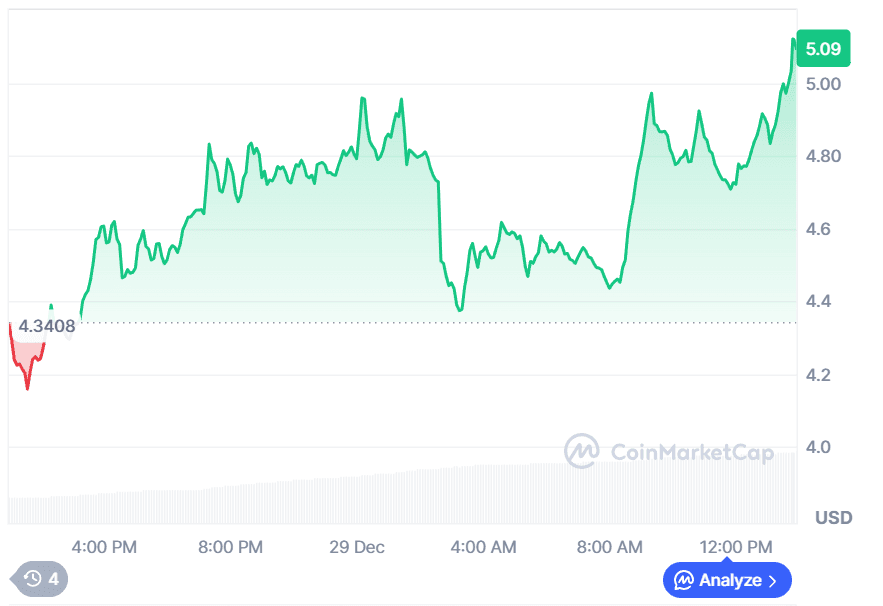Click the USD currency label

[833, 518]
